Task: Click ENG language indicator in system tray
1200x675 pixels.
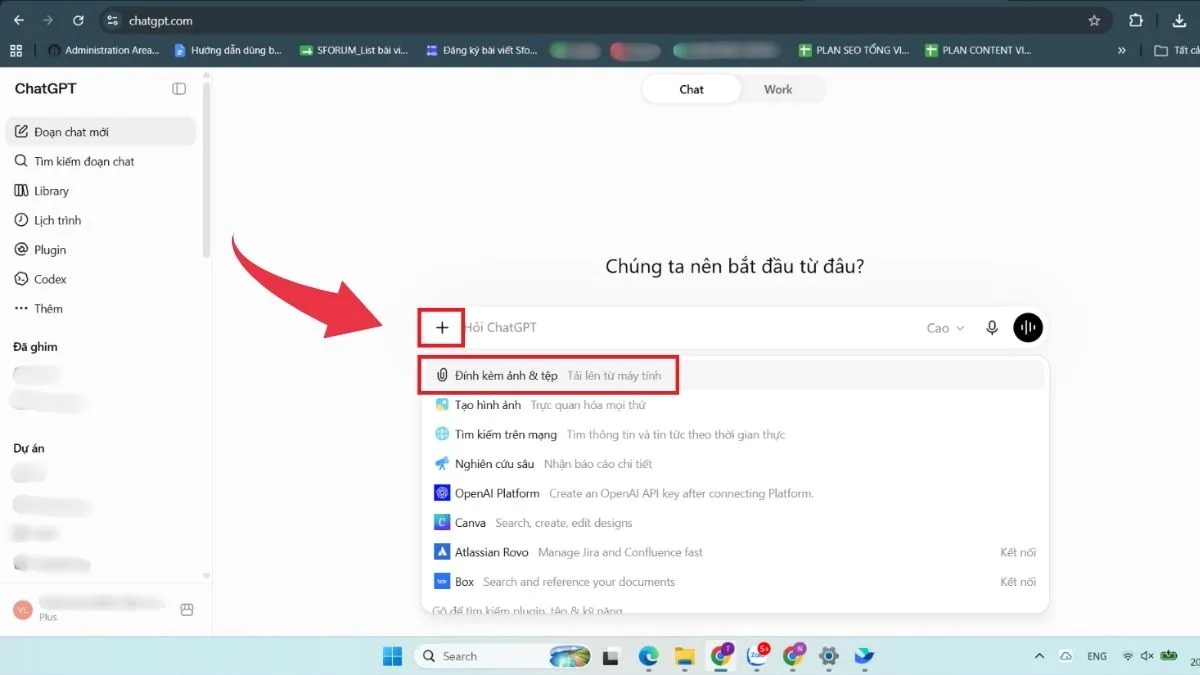Action: click(x=1097, y=656)
